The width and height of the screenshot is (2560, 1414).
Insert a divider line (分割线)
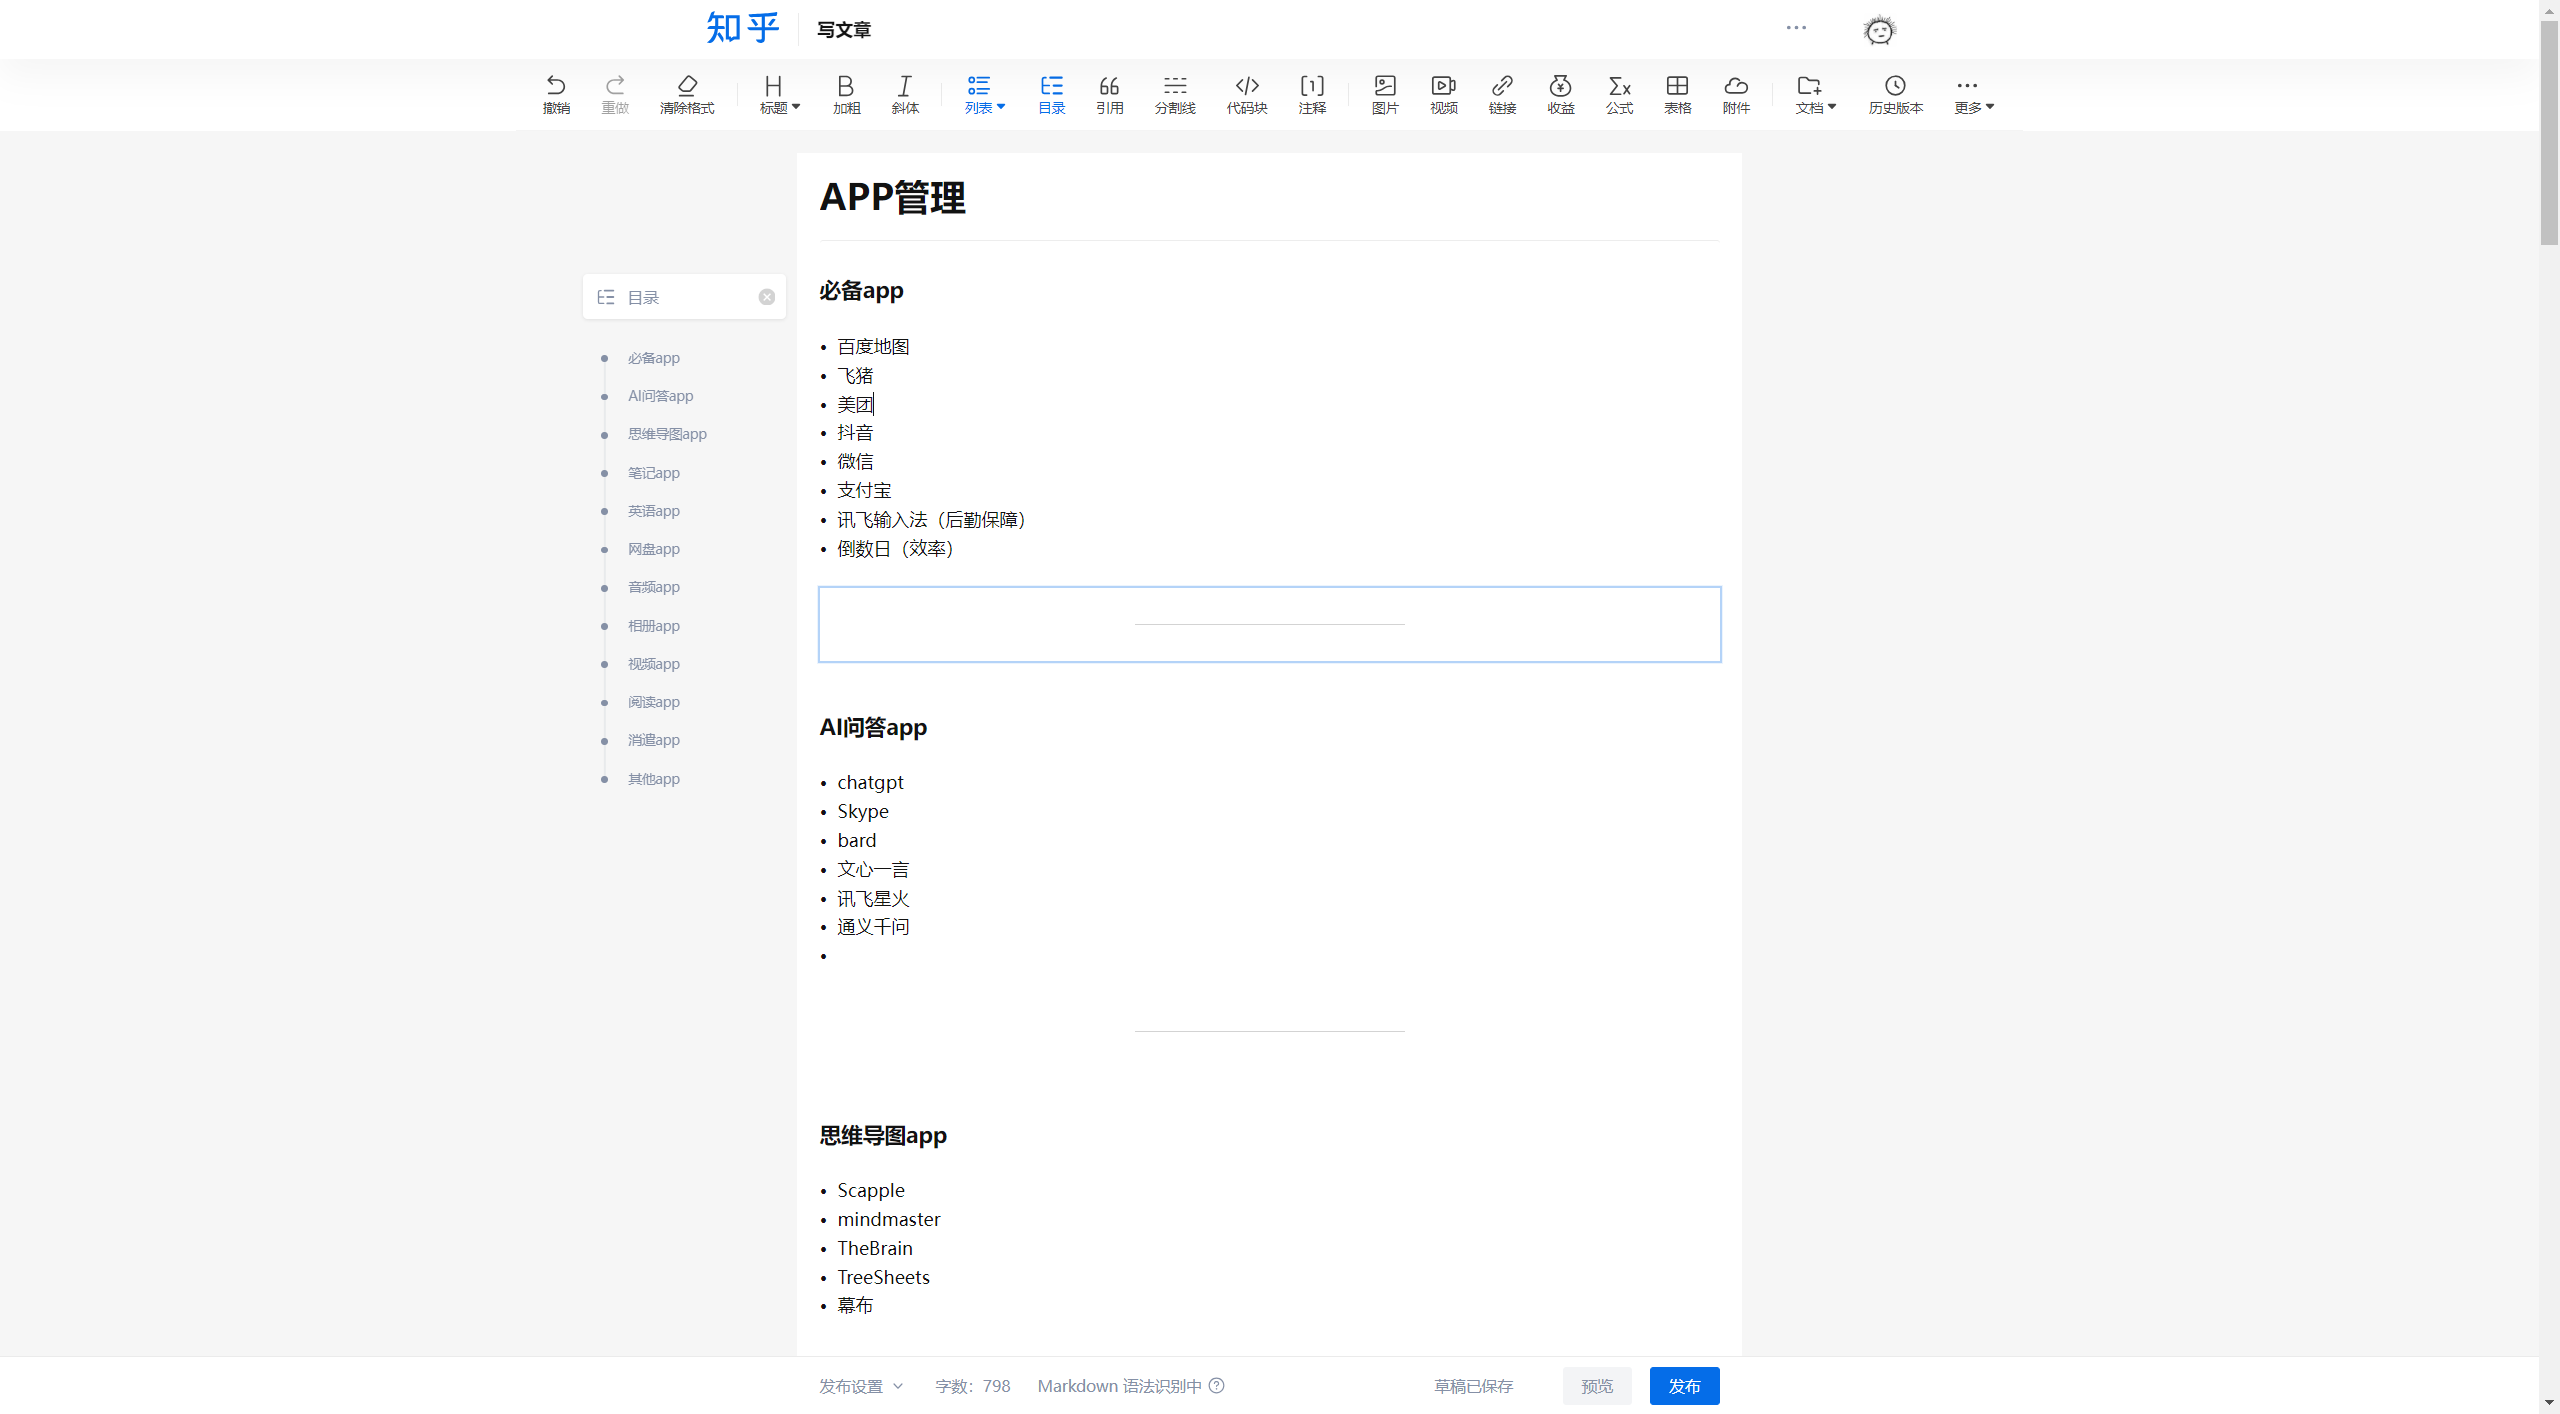point(1175,95)
